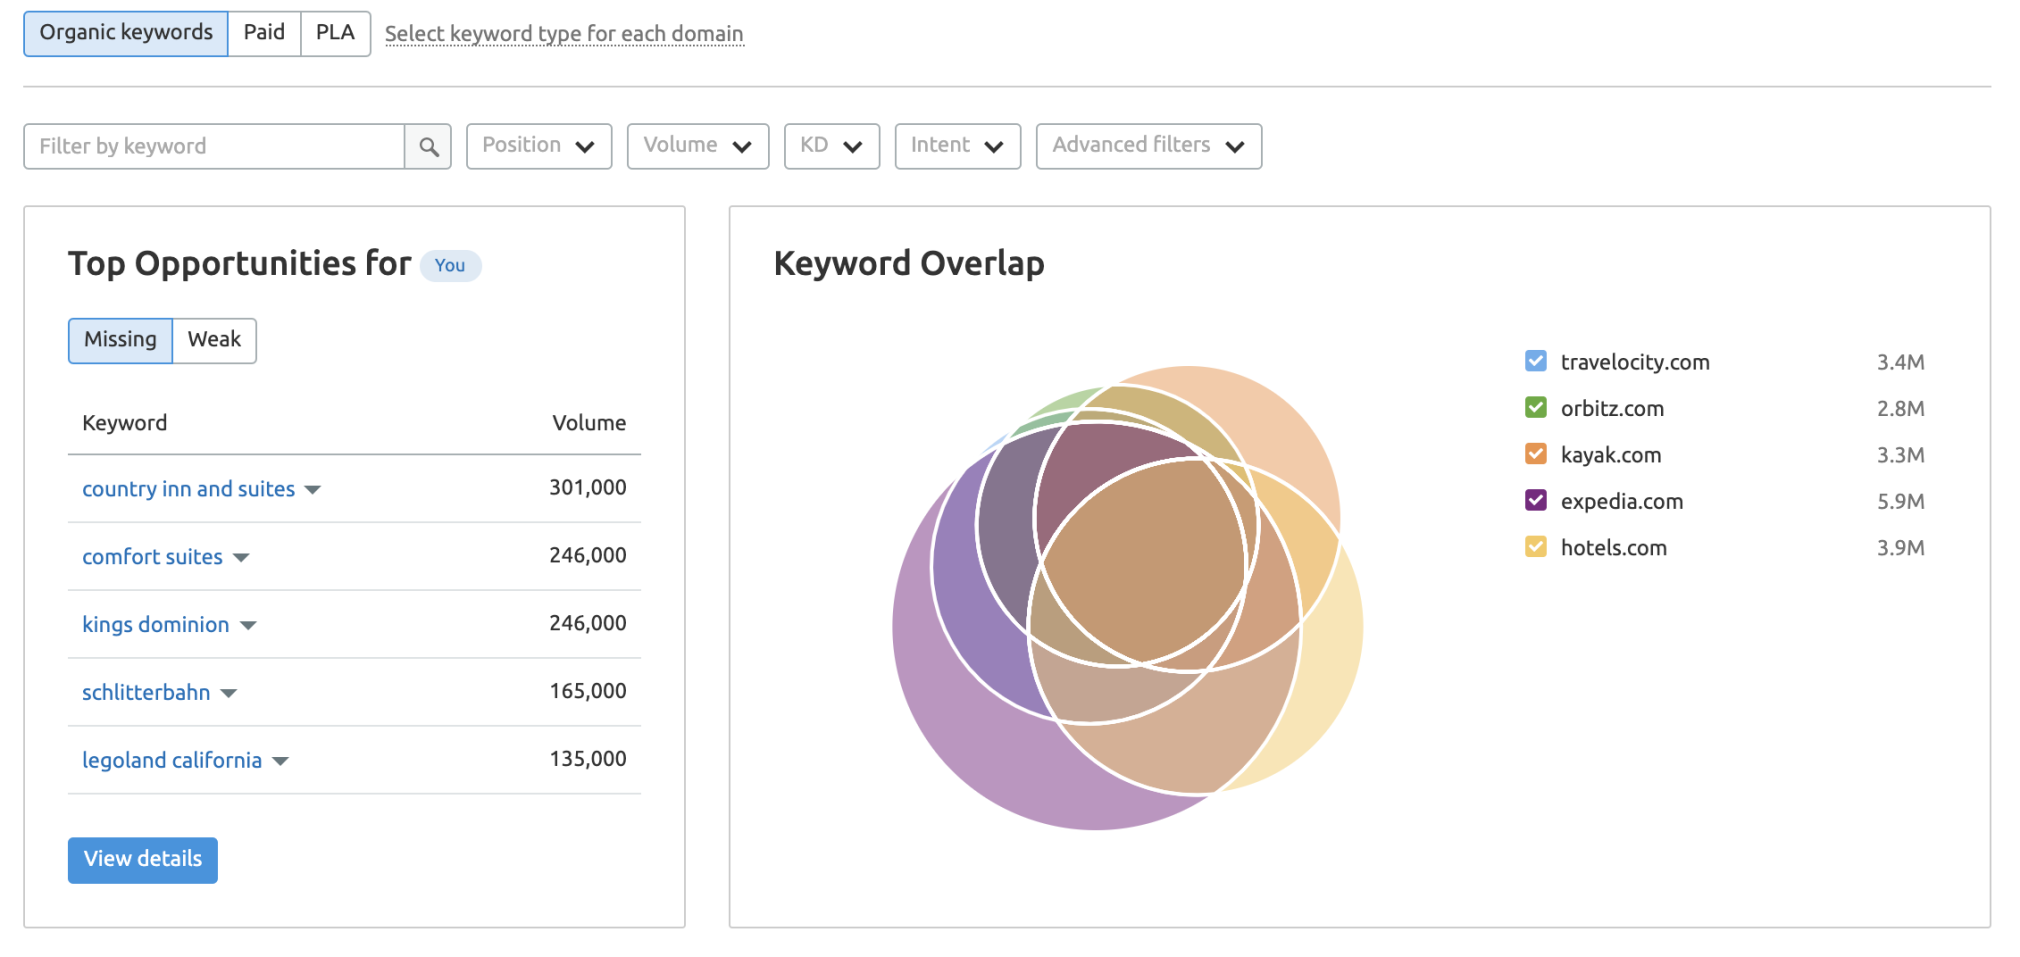Uncheck the travelocity.com checkbox
The height and width of the screenshot is (957, 2020).
click(1535, 362)
